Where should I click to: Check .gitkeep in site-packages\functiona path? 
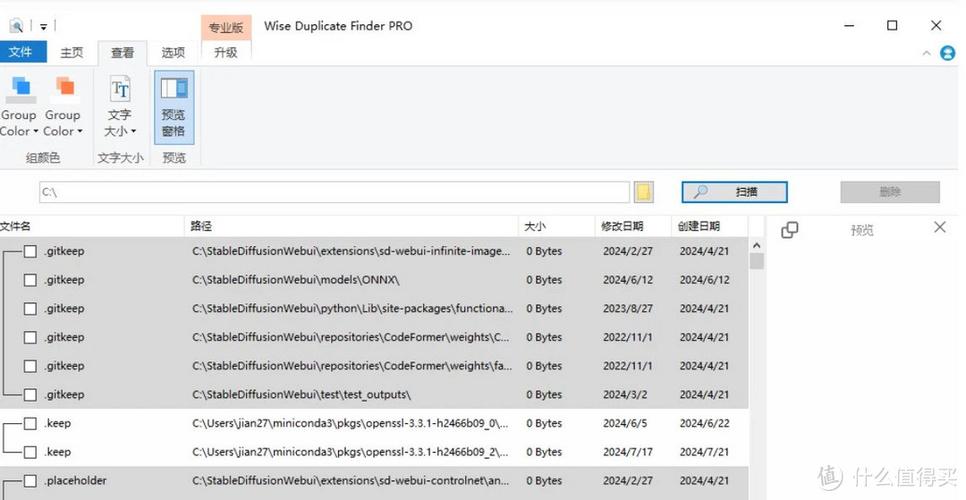point(30,308)
